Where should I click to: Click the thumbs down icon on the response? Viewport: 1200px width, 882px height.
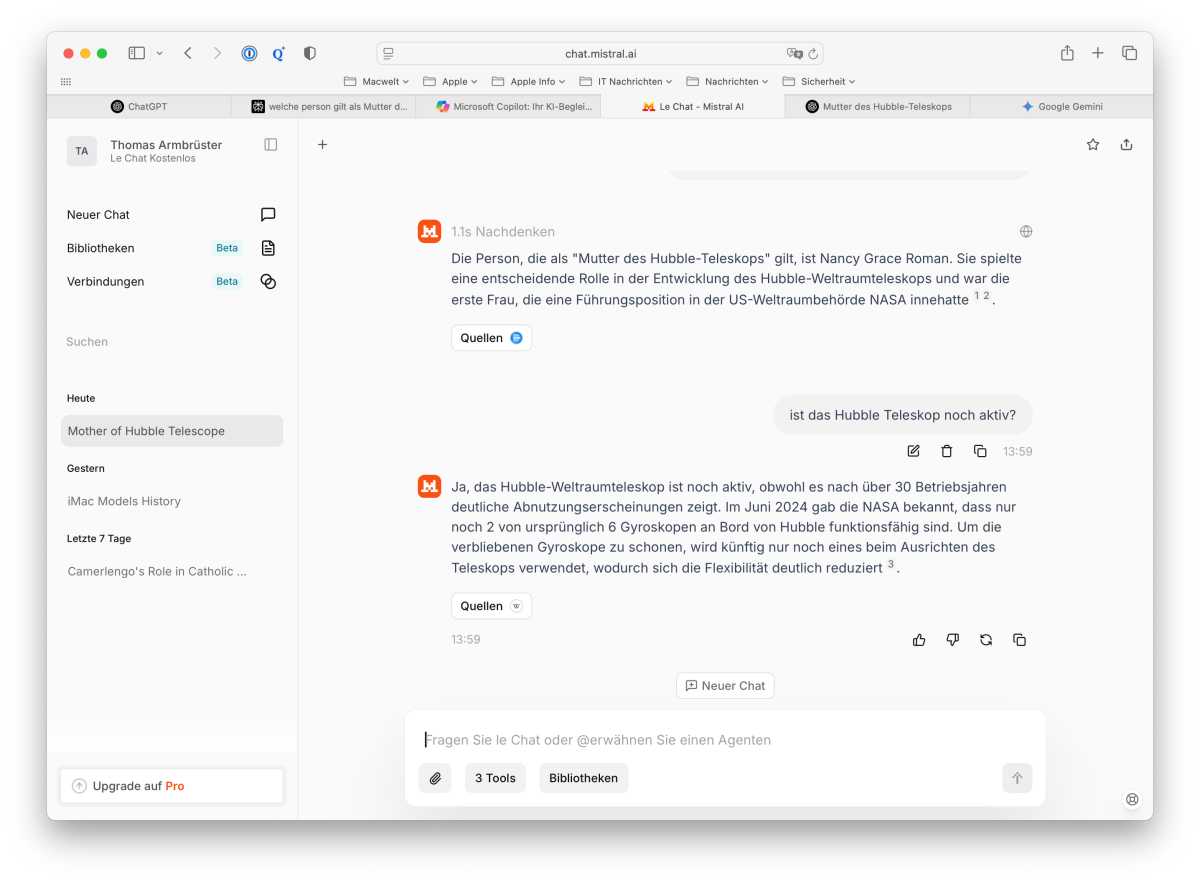[952, 640]
